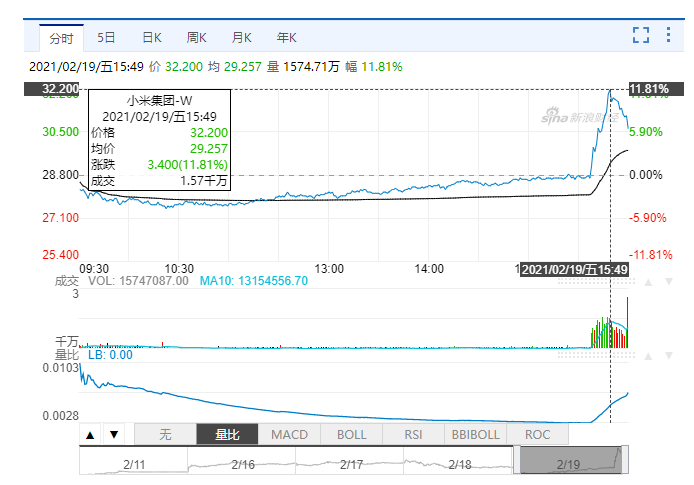694x485 pixels.
Task: Click the grey down arrow beside 量比 panel
Action: 669,356
